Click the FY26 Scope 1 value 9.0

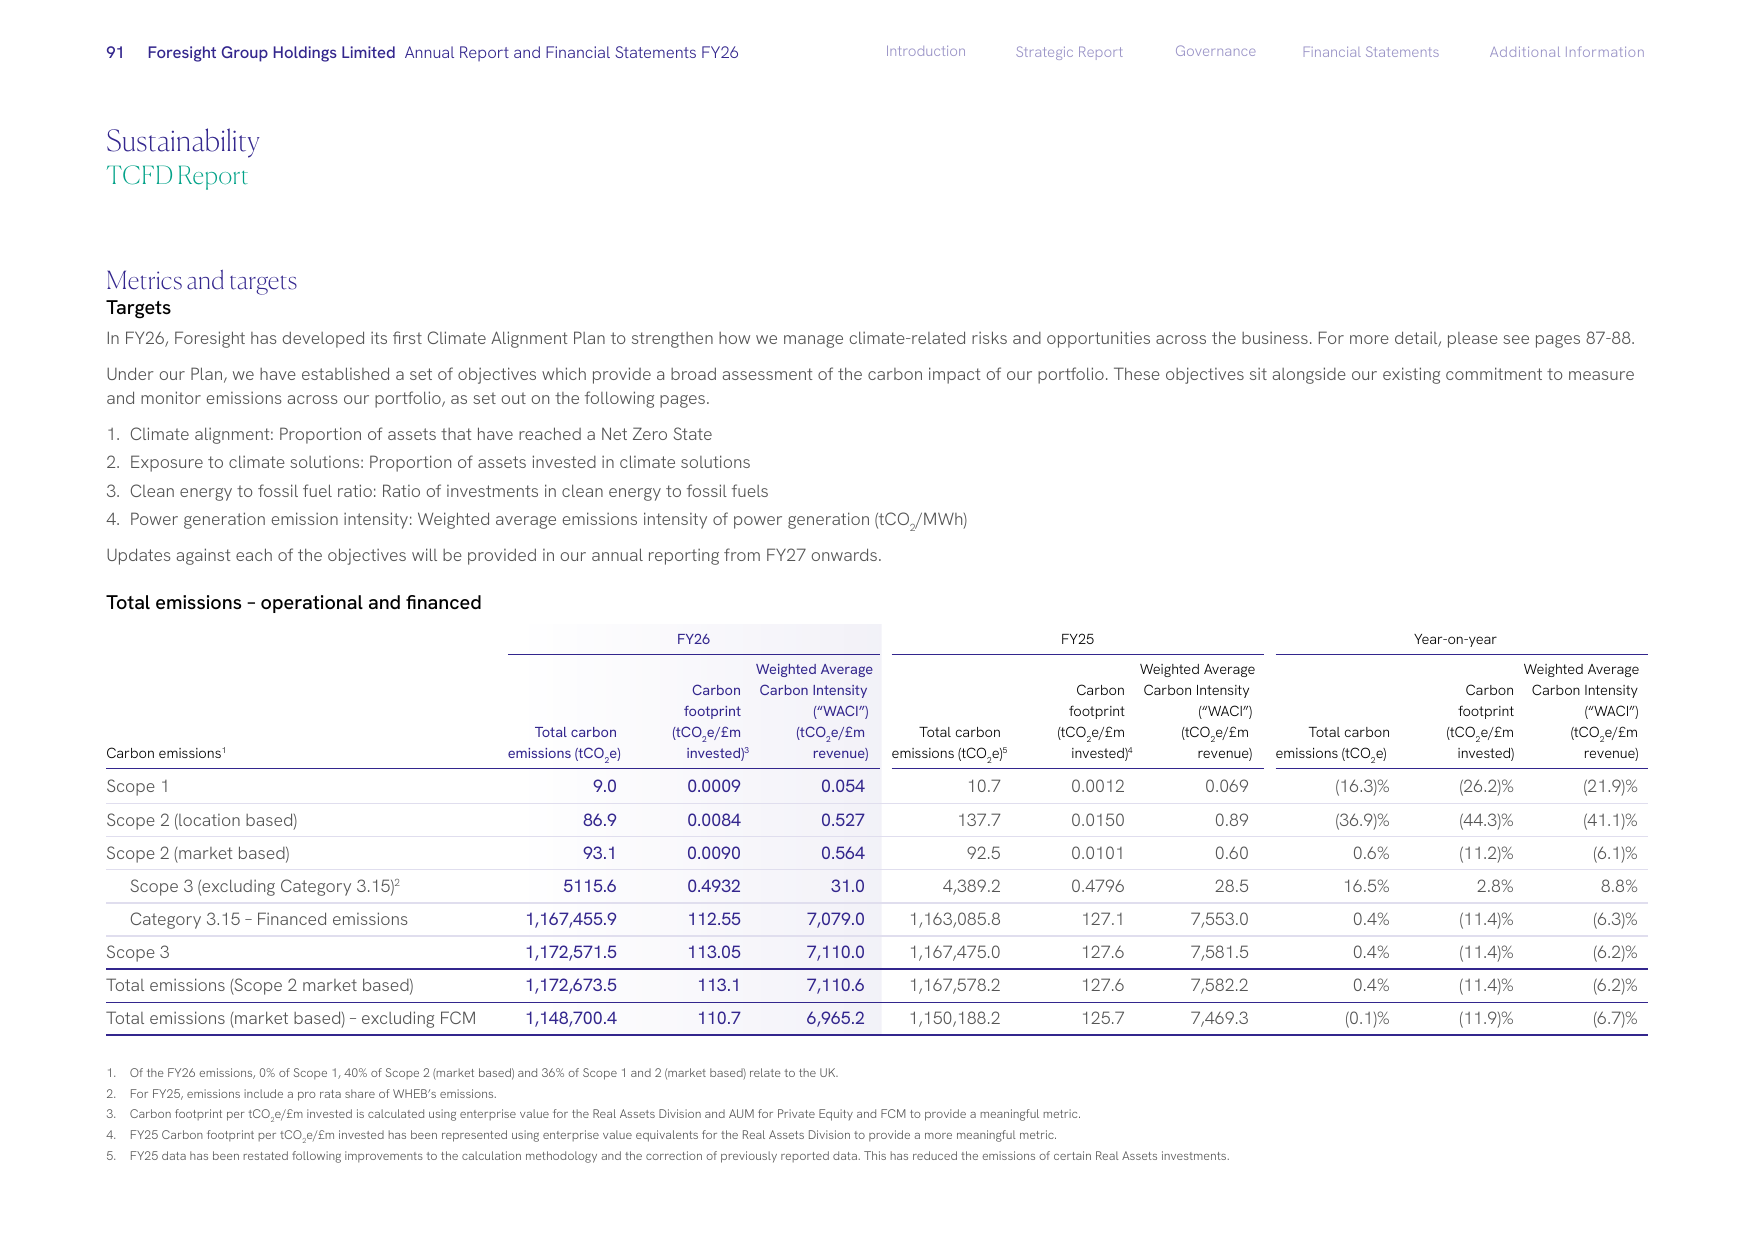click(x=604, y=786)
